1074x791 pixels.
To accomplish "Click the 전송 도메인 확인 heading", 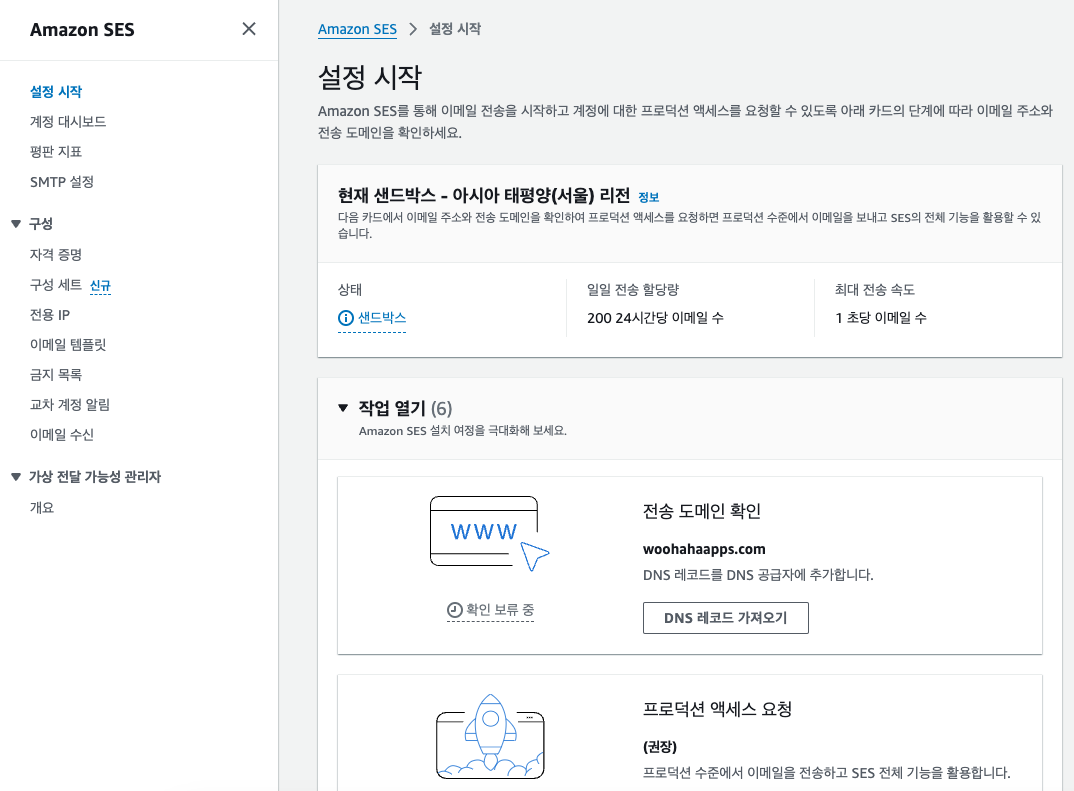I will [701, 511].
